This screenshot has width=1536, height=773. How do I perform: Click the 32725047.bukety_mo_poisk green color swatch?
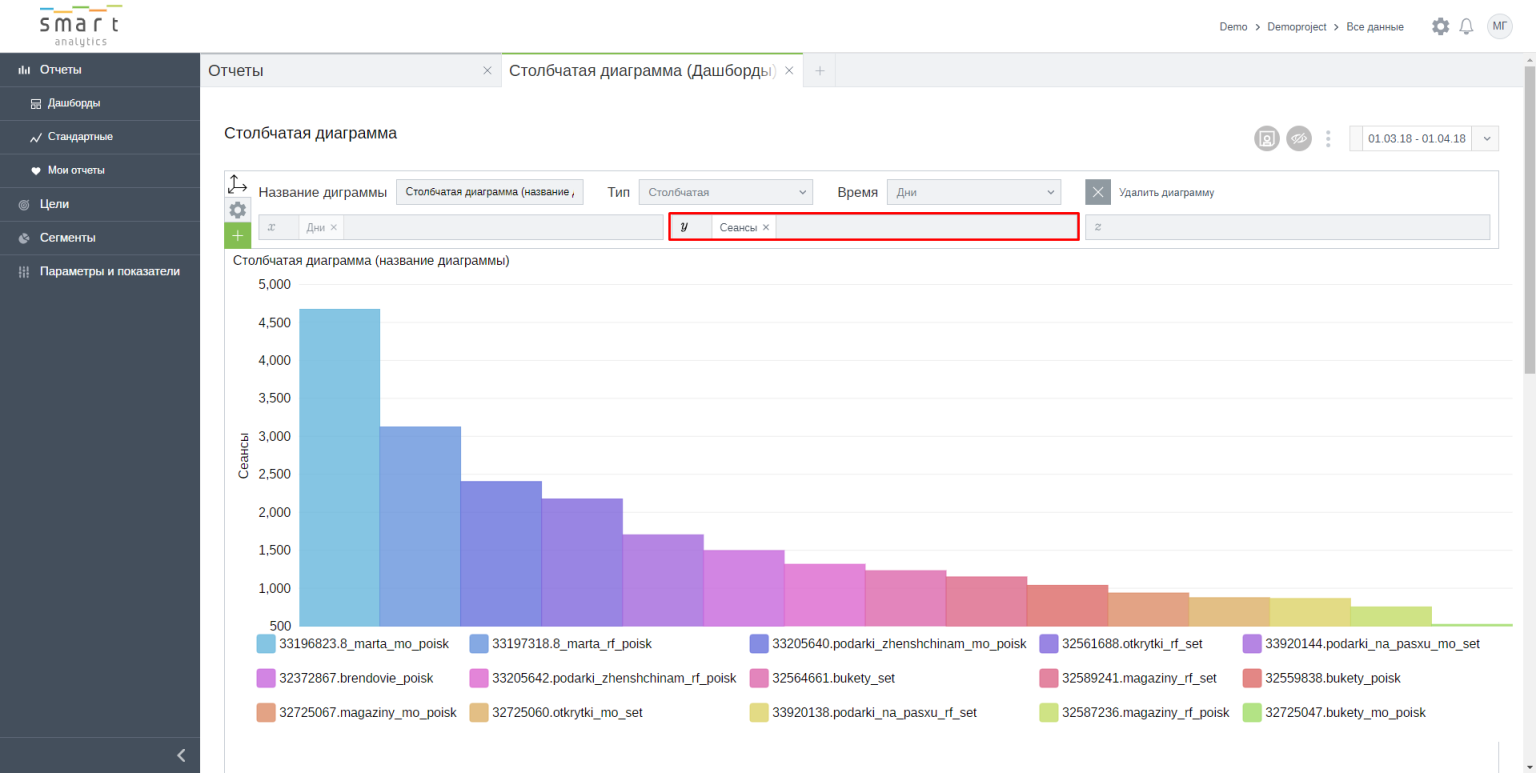[x=1251, y=712]
